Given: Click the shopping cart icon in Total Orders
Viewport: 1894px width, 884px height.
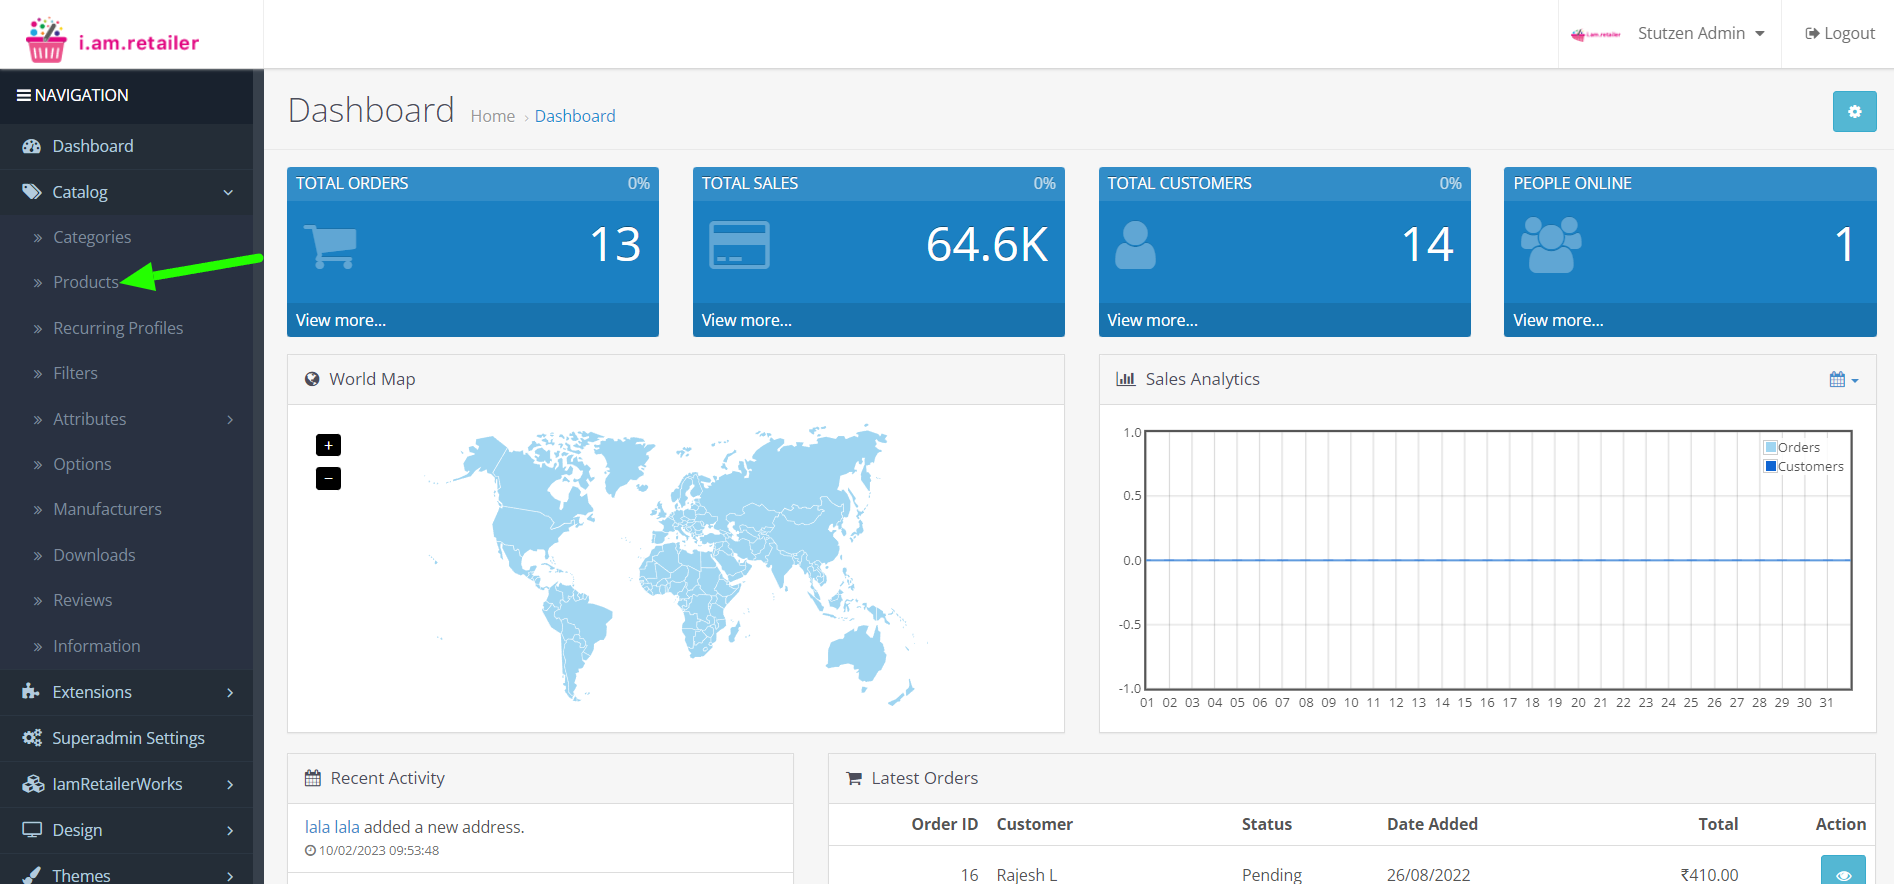Looking at the screenshot, I should (330, 246).
